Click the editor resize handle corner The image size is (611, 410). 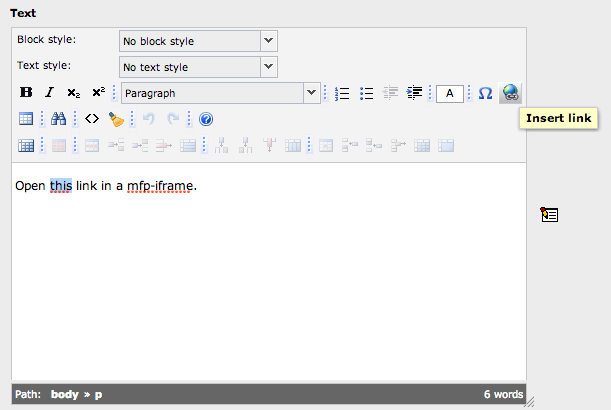point(529,402)
